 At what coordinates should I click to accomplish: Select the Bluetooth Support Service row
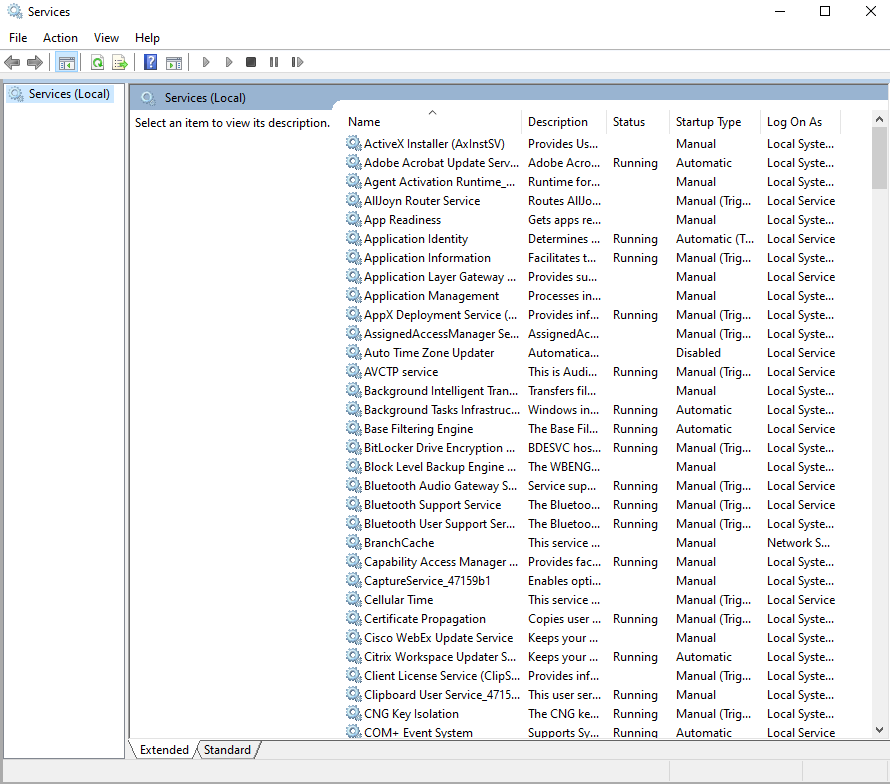pyautogui.click(x=432, y=505)
